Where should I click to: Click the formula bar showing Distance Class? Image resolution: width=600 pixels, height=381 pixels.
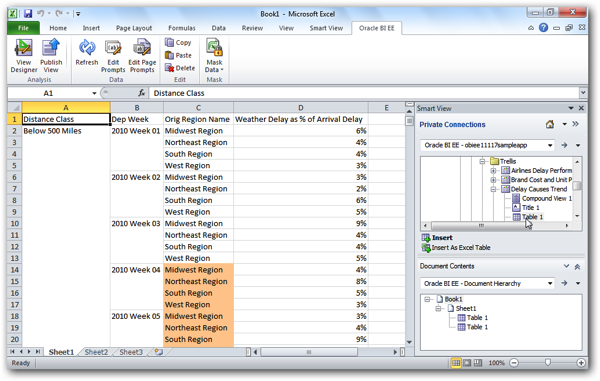[x=364, y=93]
